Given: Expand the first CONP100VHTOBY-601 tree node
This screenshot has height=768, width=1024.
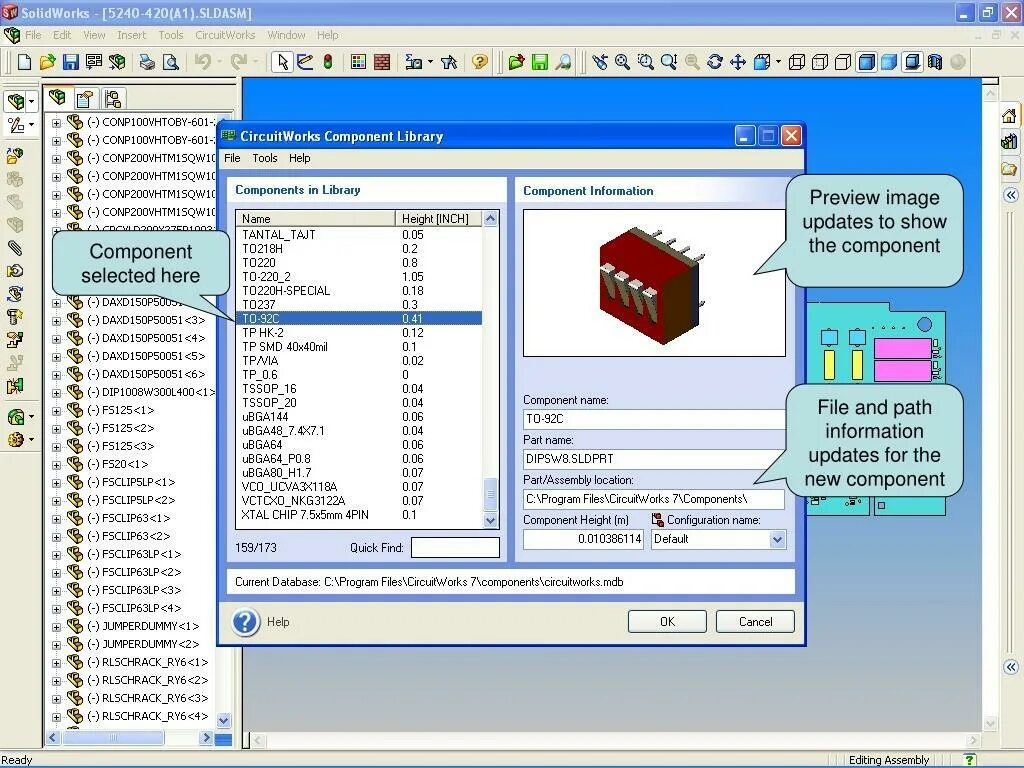Looking at the screenshot, I should click(56, 122).
